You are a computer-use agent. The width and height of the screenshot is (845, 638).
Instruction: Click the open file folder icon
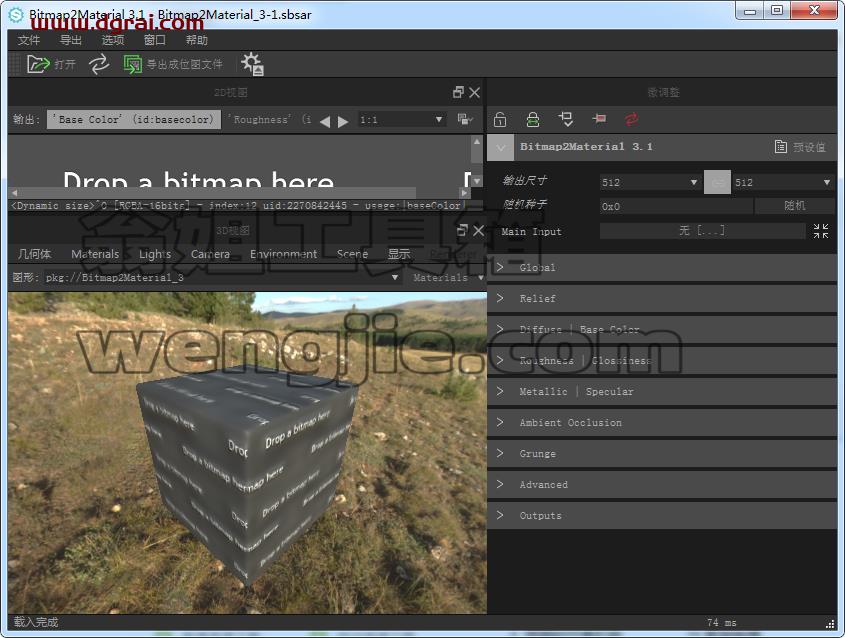38,64
